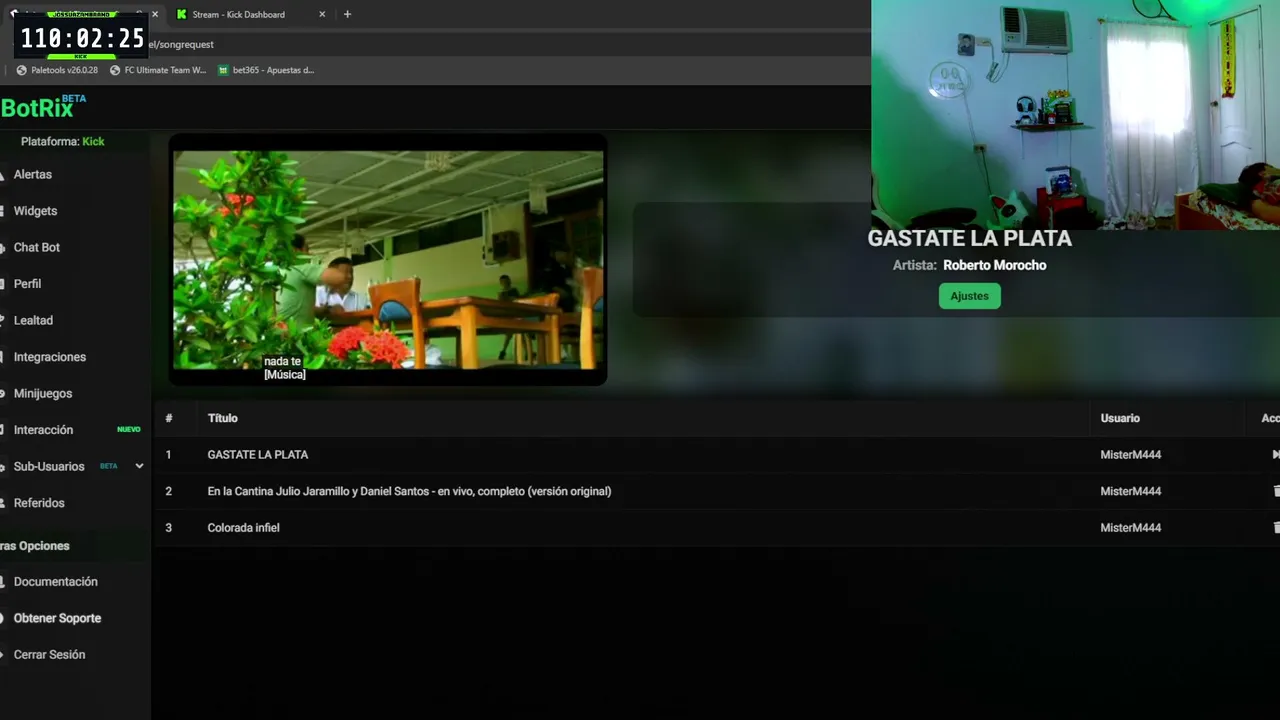Expand the Sub-Usuarios chevron arrow
The width and height of the screenshot is (1280, 720).
(139, 466)
